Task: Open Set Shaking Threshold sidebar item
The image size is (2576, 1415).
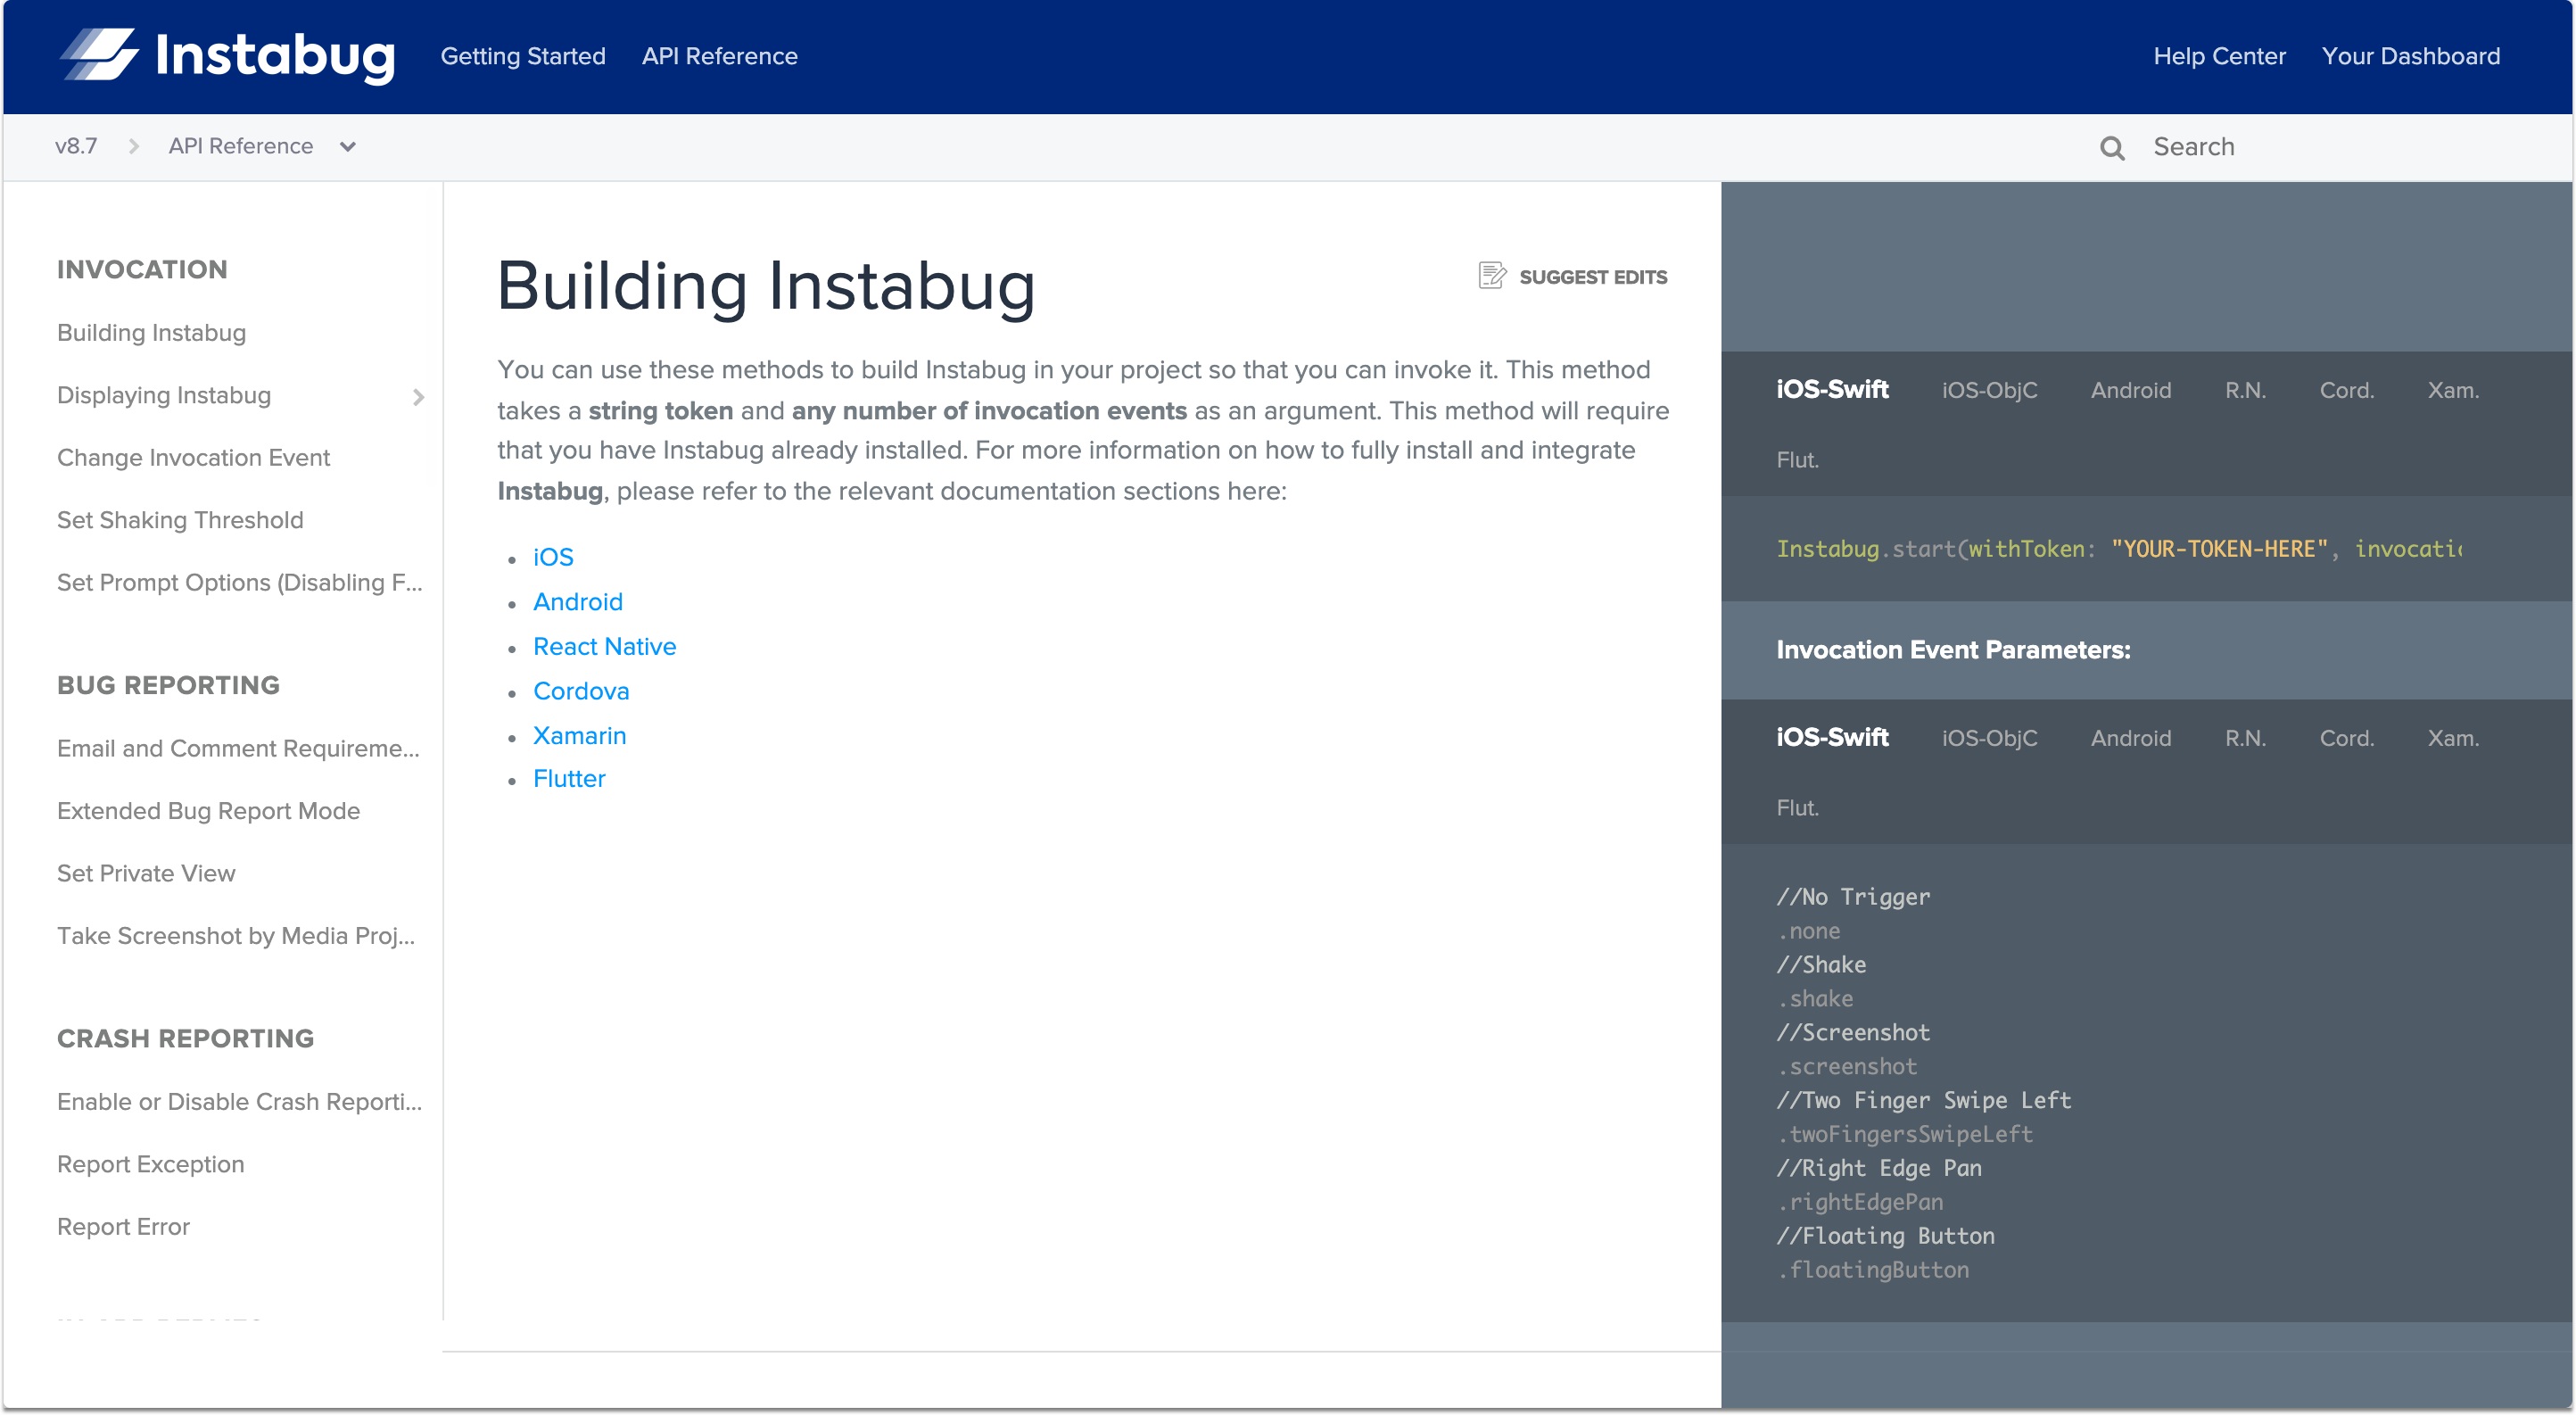Action: point(180,520)
